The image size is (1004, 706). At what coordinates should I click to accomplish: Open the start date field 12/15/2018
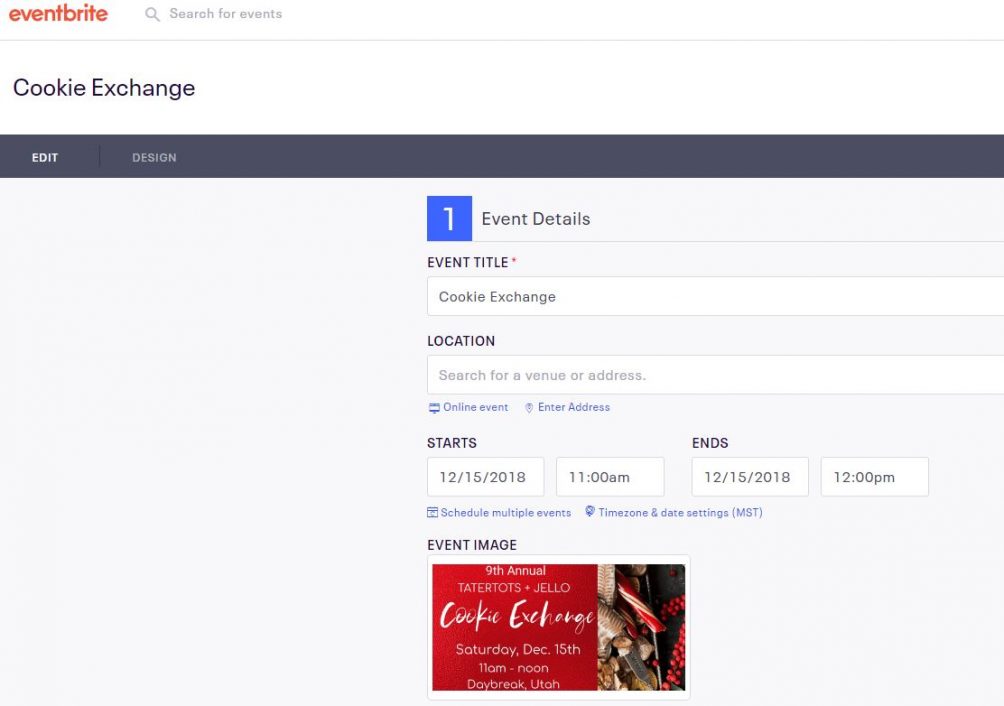point(485,477)
